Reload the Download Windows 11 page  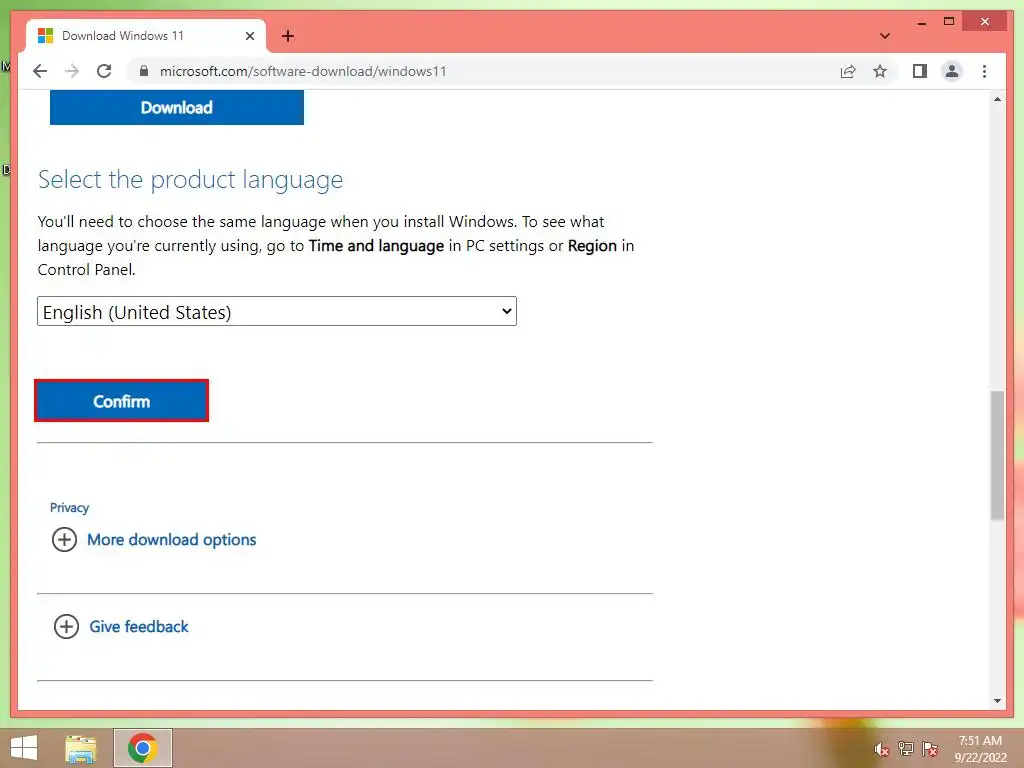pos(104,71)
